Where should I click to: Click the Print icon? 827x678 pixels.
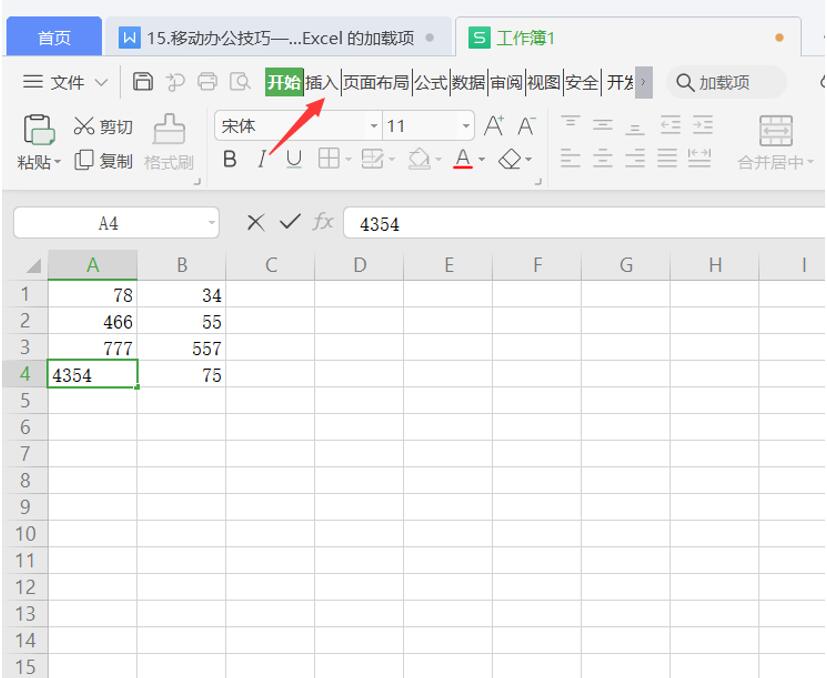[x=207, y=82]
